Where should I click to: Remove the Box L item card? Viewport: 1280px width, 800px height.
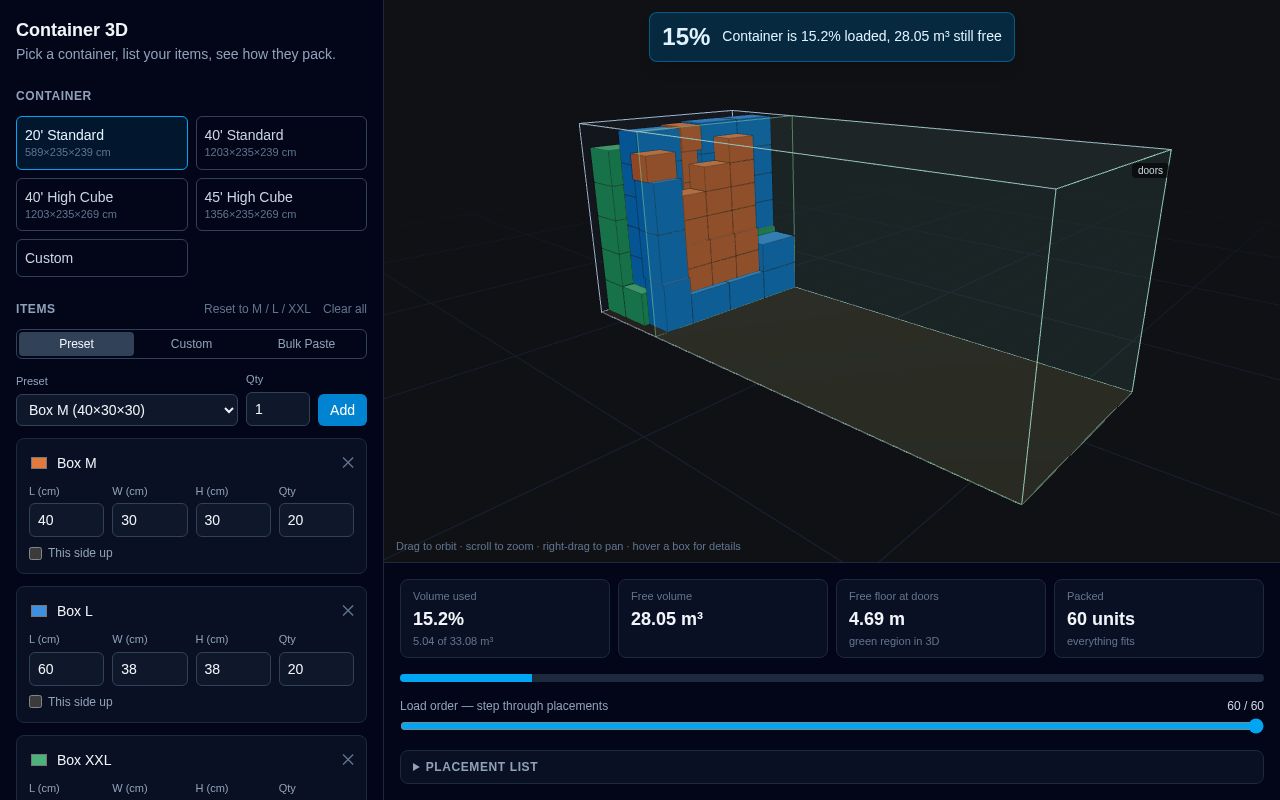coord(348,611)
